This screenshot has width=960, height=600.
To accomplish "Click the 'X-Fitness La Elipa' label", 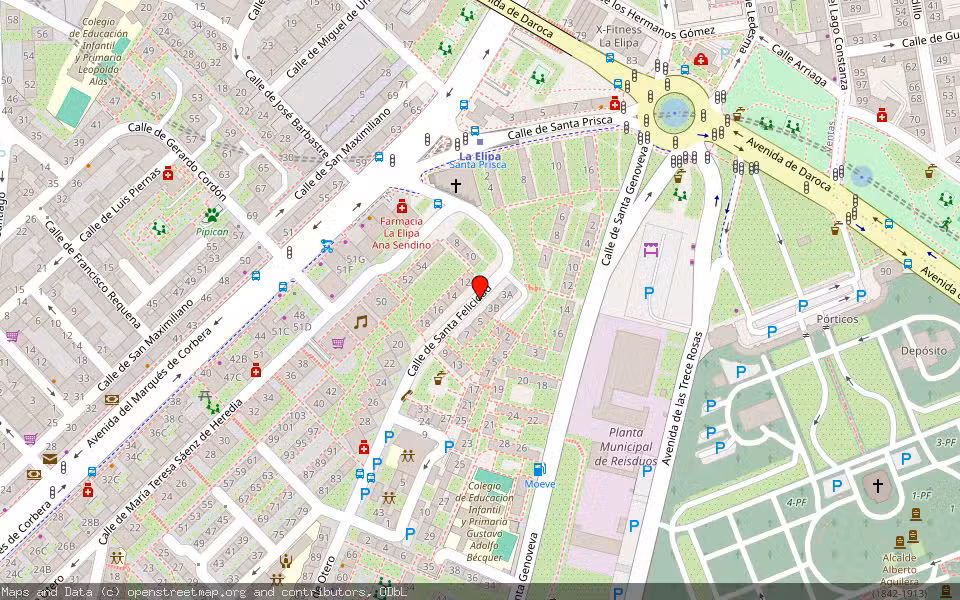I will tap(619, 36).
